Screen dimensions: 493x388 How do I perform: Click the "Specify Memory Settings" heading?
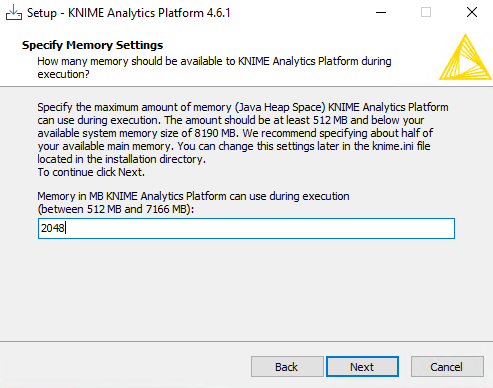[92, 45]
